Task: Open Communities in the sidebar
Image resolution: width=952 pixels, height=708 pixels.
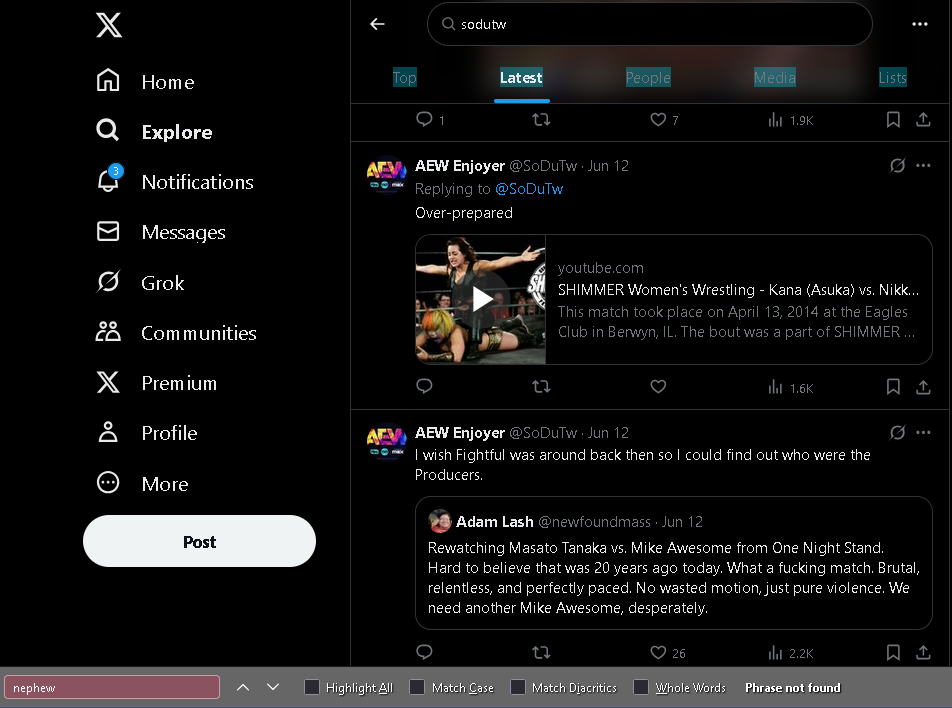Action: pyautogui.click(x=176, y=333)
